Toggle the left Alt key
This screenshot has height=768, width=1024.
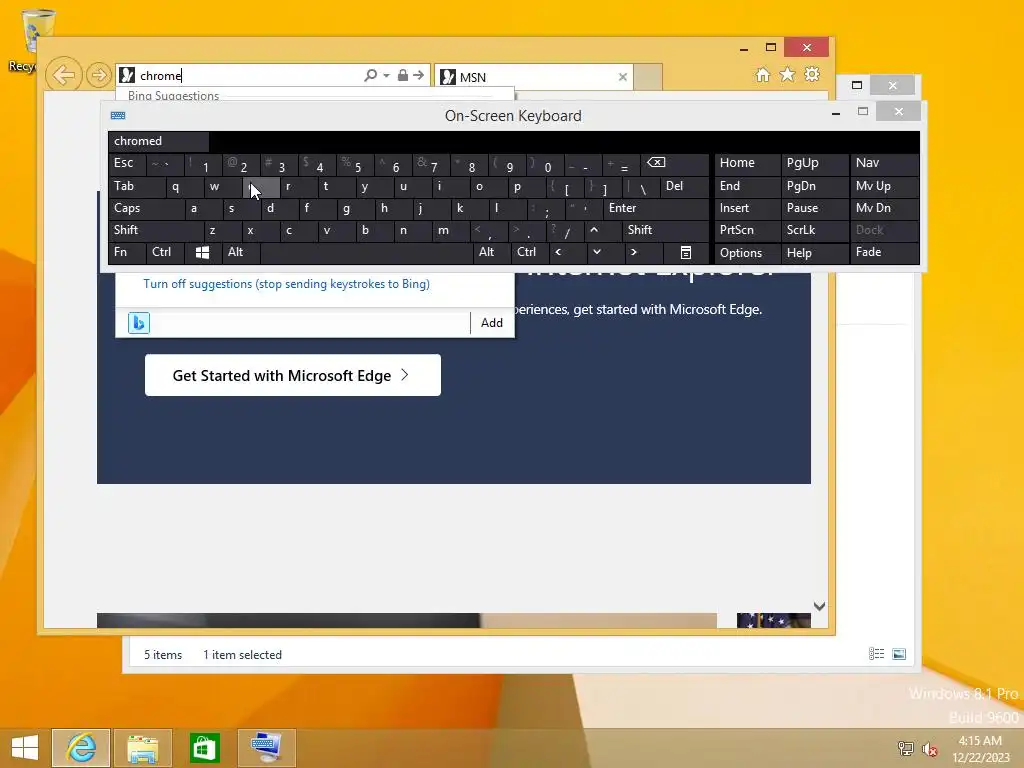coord(241,252)
